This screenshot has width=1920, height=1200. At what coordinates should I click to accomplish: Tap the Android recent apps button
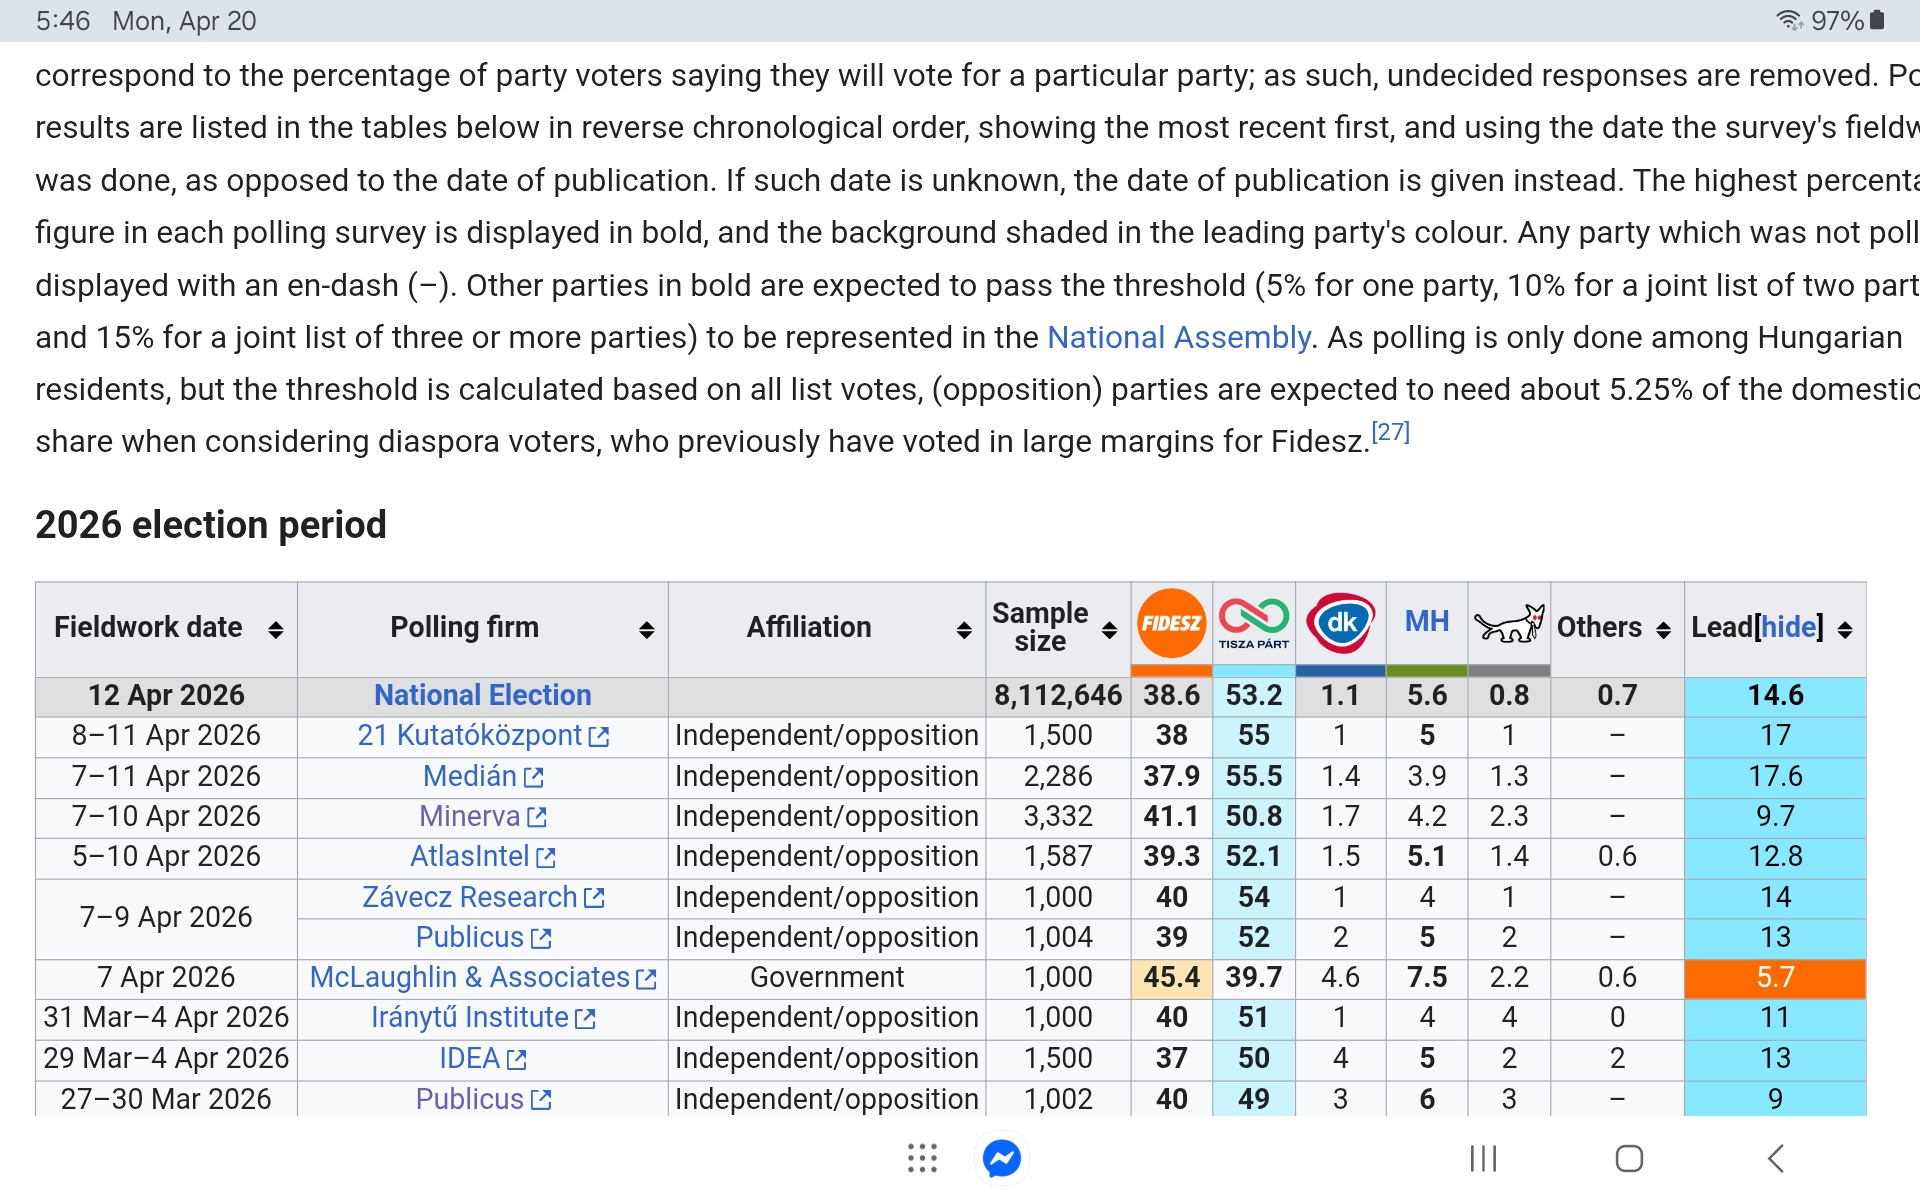pyautogui.click(x=1483, y=1159)
